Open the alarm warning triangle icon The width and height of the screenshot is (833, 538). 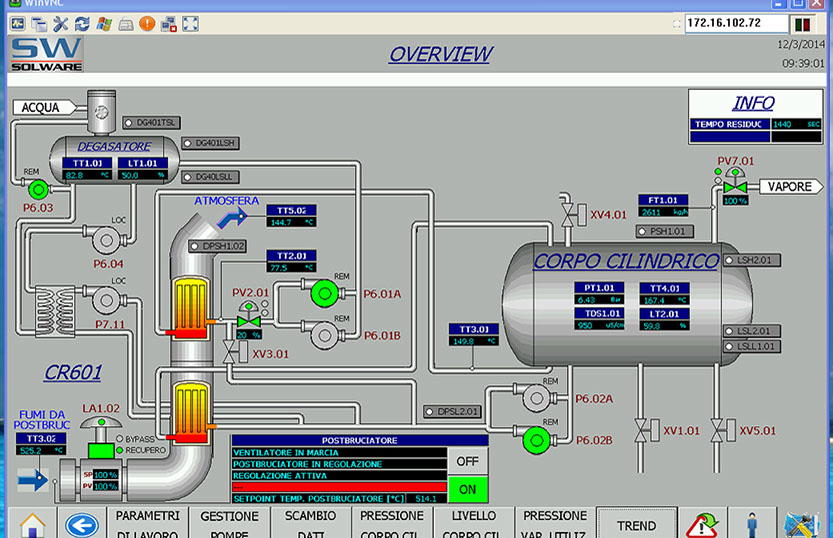click(703, 524)
